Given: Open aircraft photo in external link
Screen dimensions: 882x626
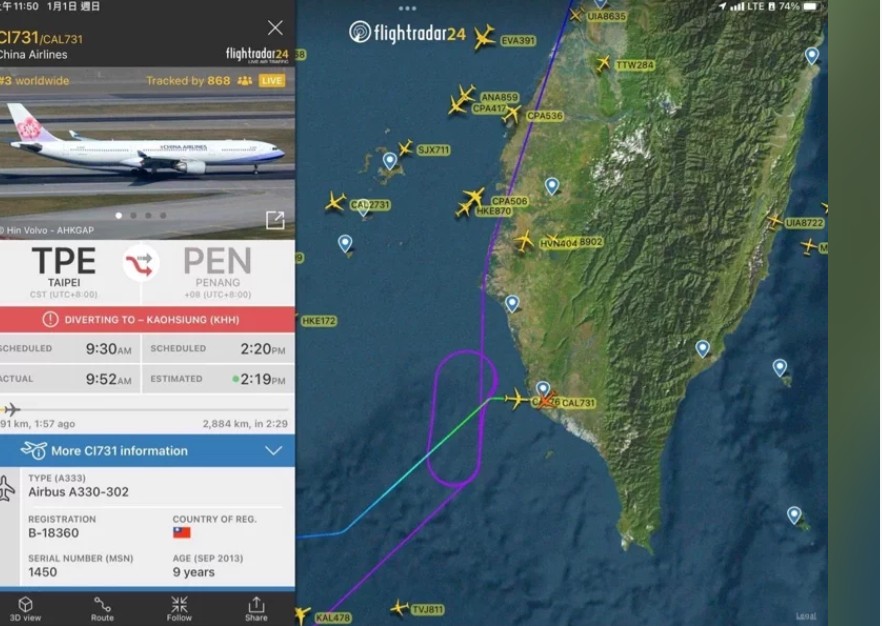Looking at the screenshot, I should point(274,220).
